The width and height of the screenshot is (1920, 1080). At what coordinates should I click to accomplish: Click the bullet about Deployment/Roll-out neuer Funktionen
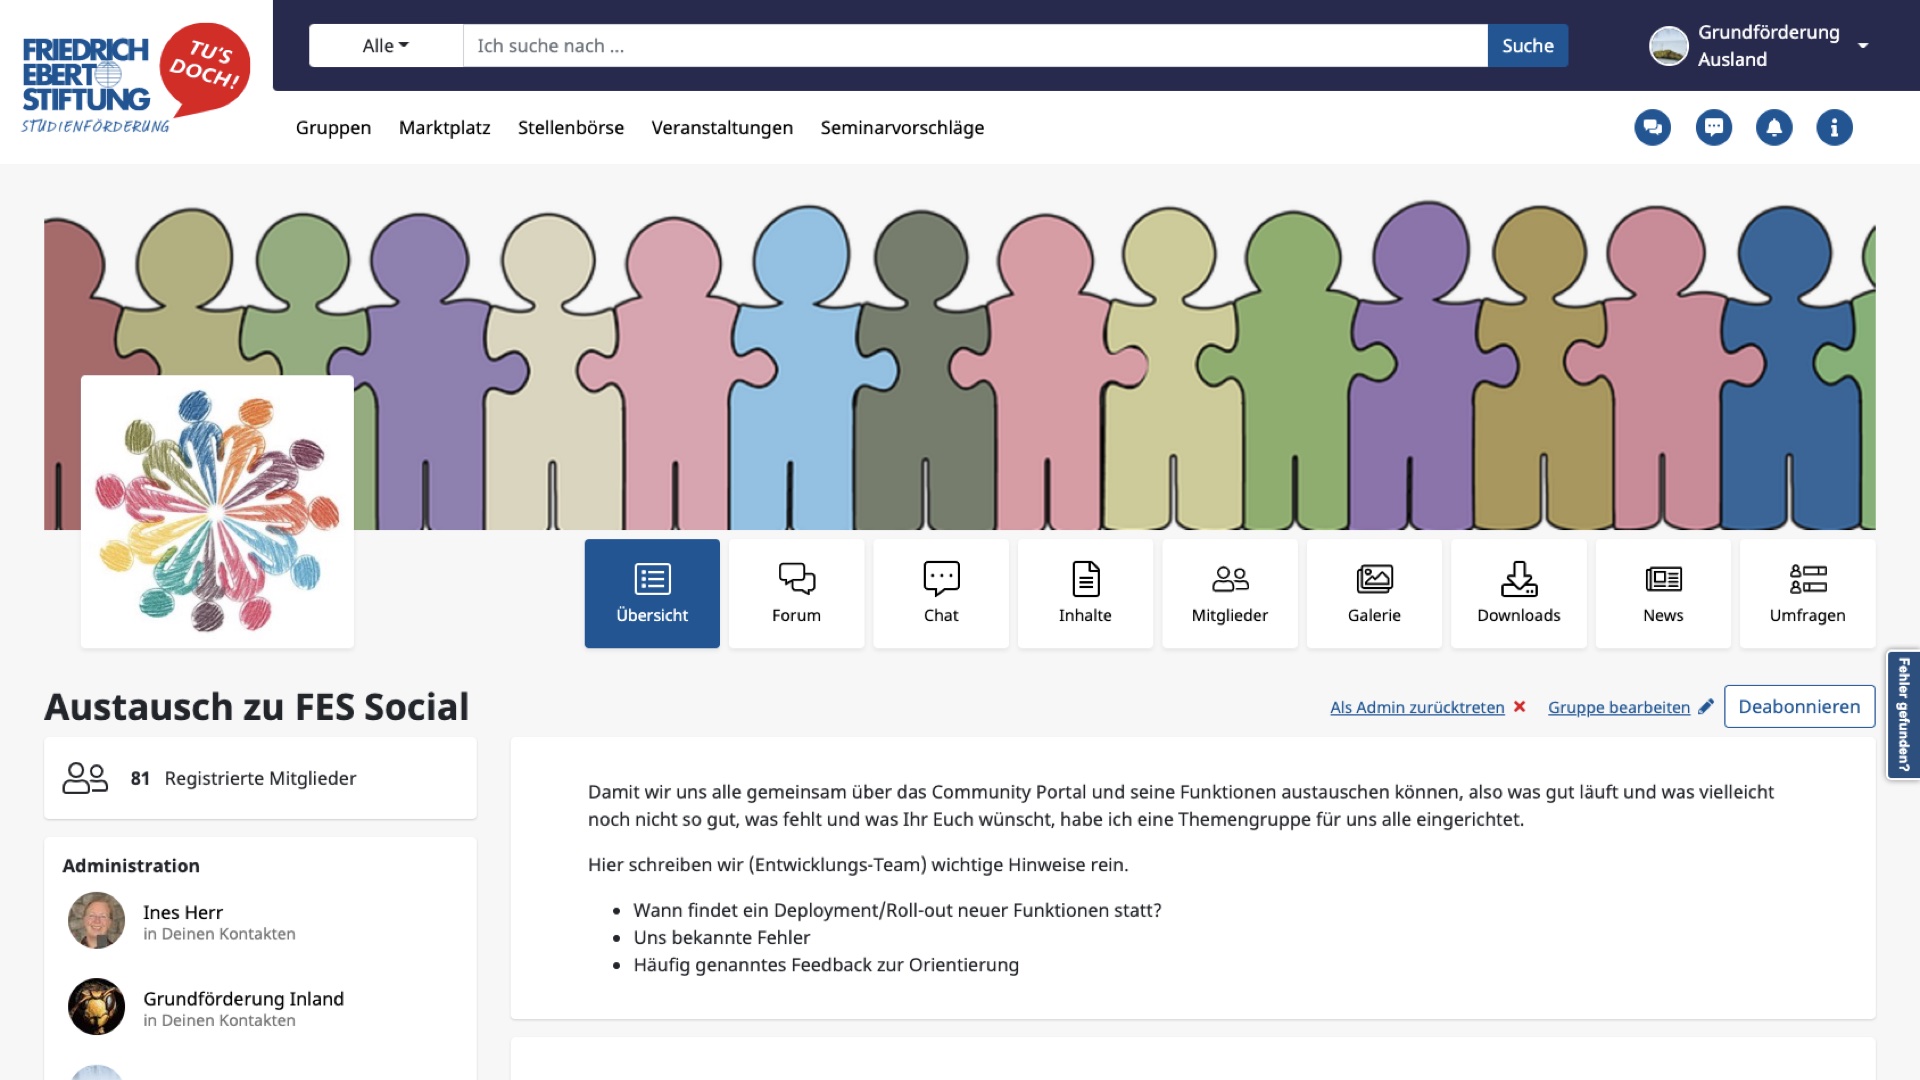[897, 911]
